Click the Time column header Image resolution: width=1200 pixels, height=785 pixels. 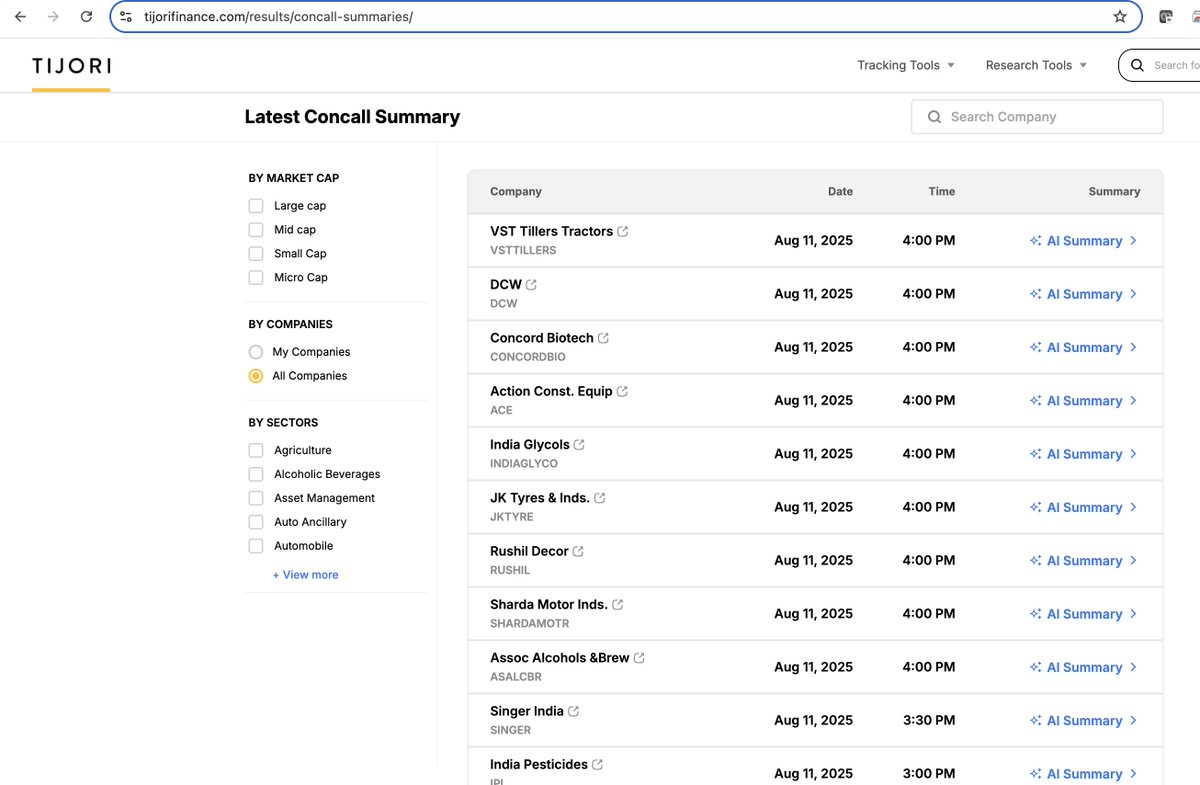pos(941,191)
